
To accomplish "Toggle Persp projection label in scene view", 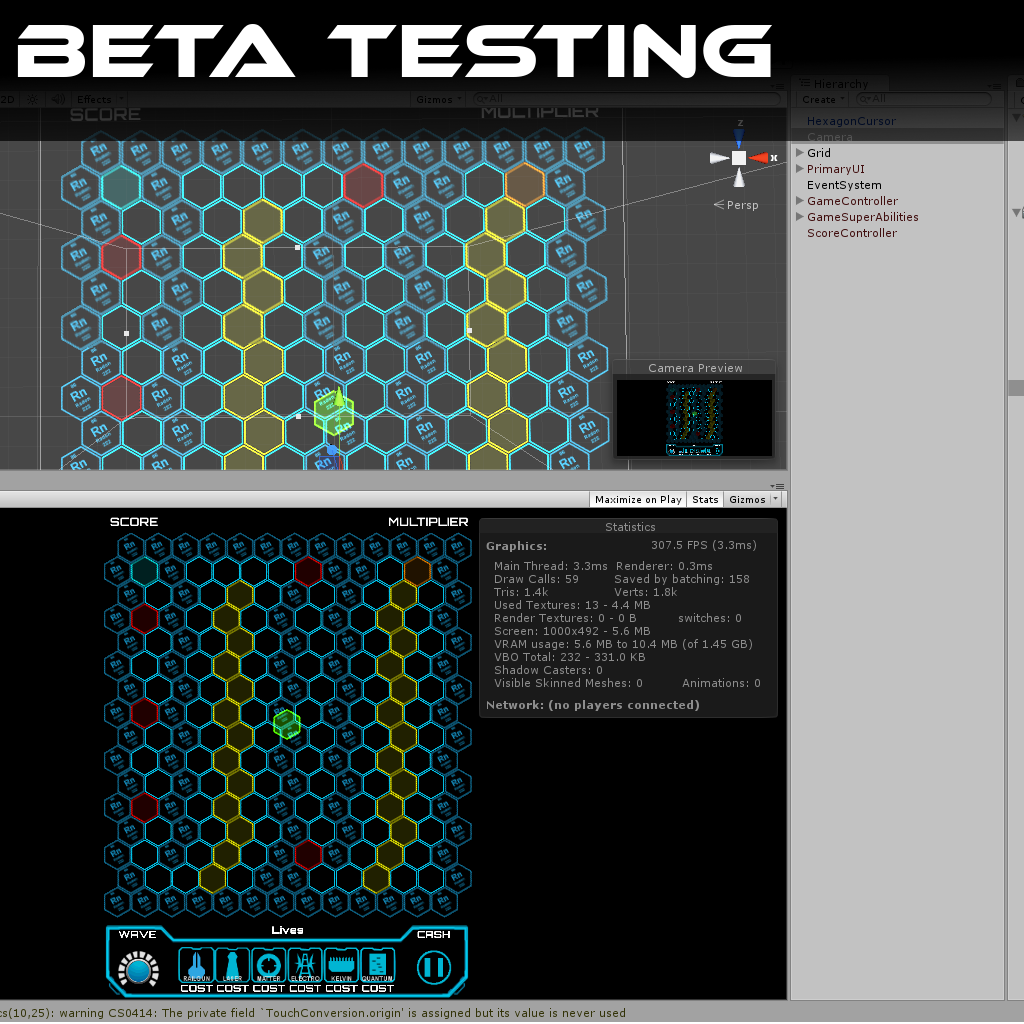I will [x=736, y=205].
